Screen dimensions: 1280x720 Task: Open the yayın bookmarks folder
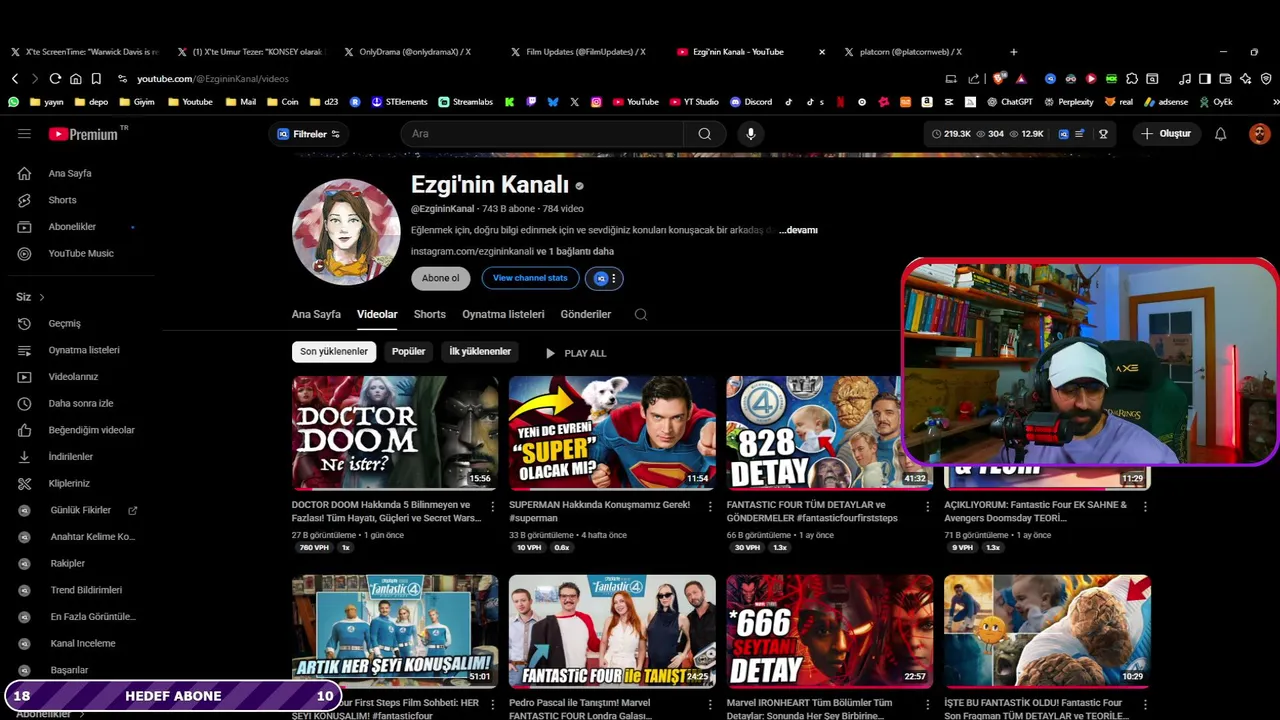tap(46, 102)
